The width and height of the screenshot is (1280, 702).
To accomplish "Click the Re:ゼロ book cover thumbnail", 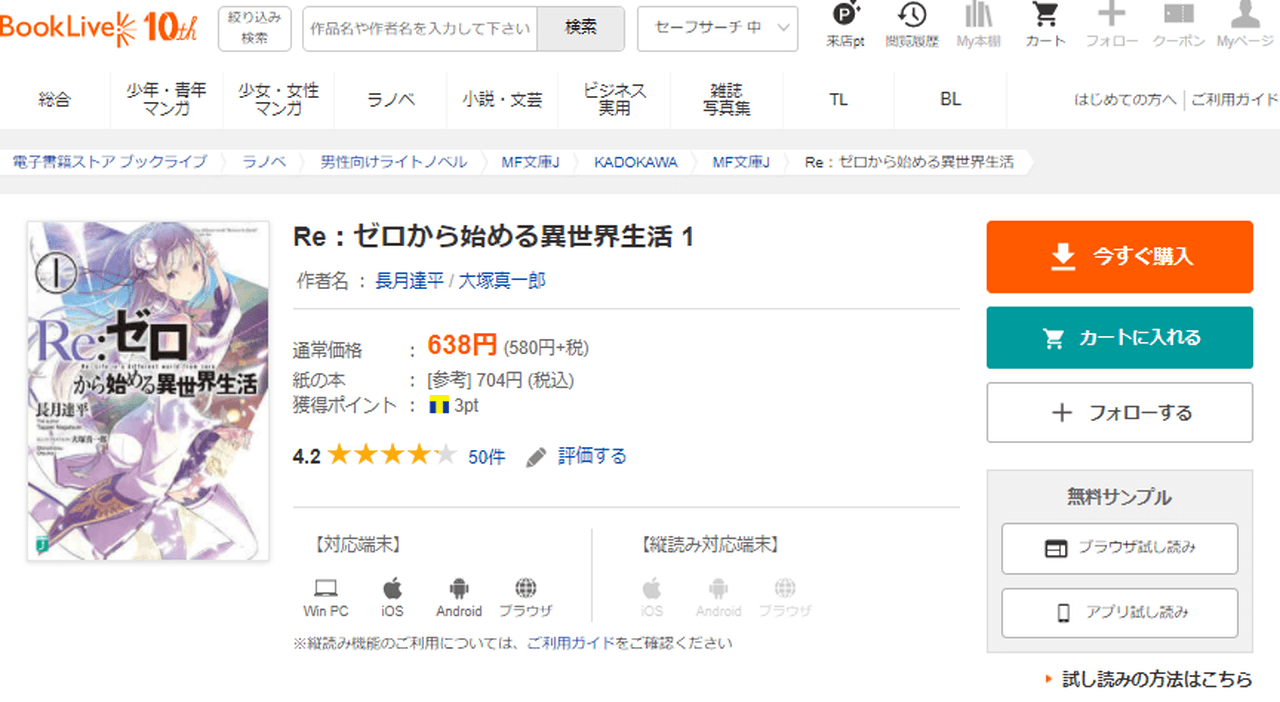I will tap(148, 390).
